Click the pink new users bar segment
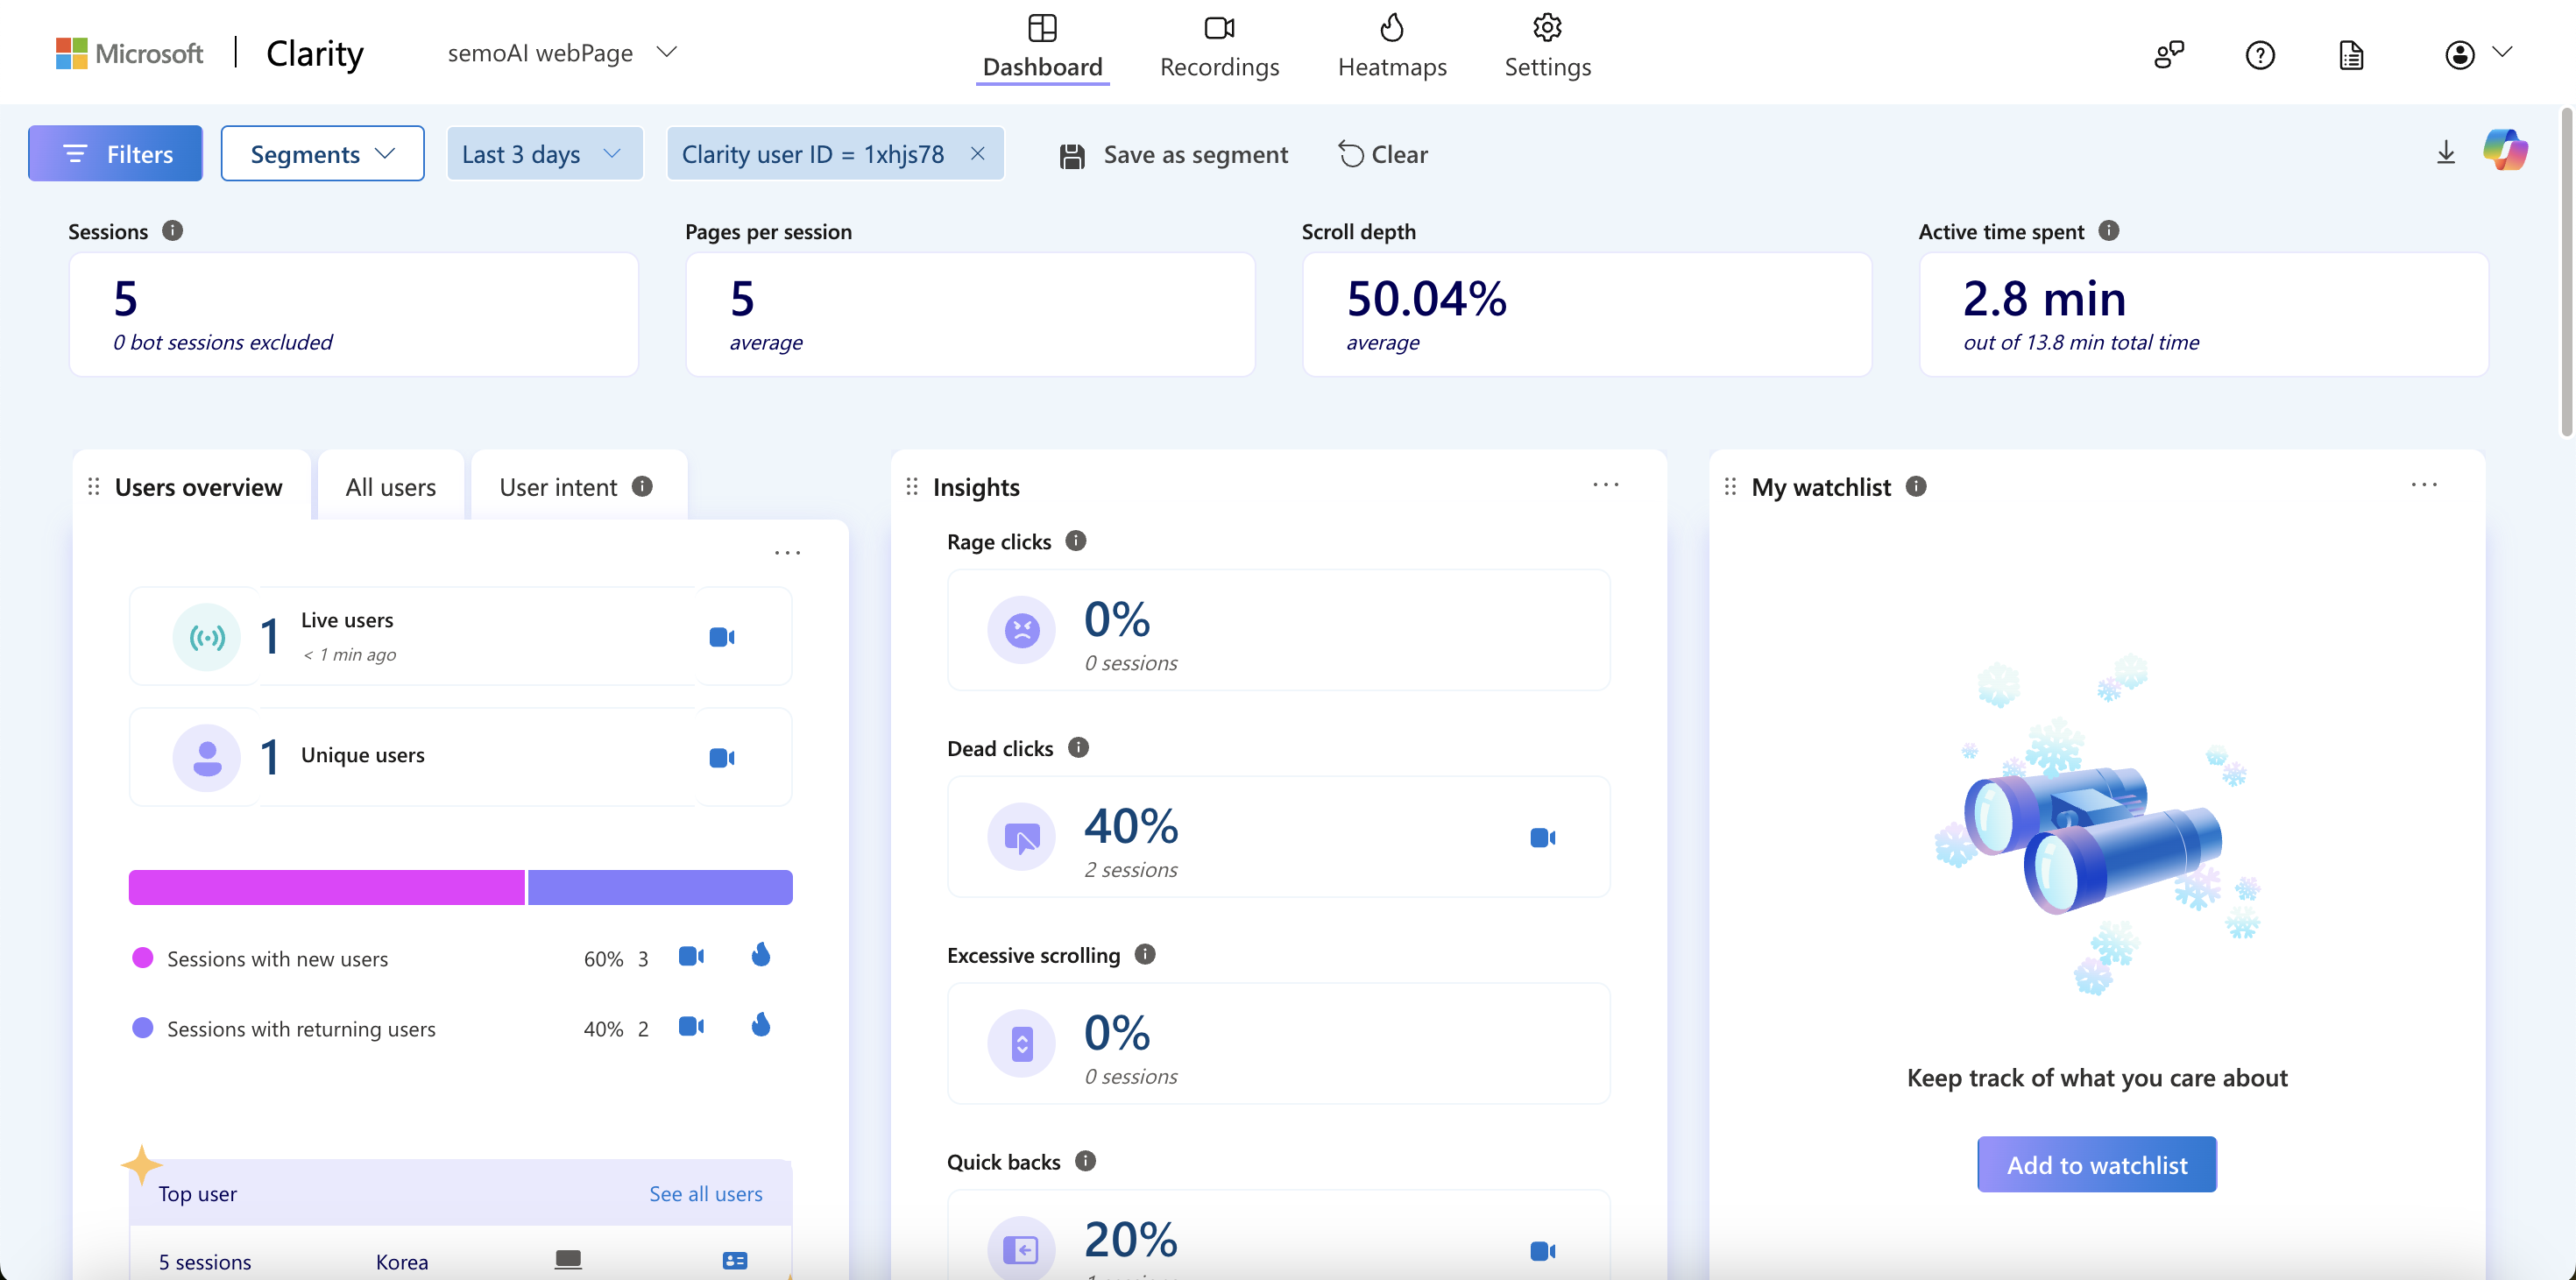Viewport: 2576px width, 1280px height. click(326, 887)
